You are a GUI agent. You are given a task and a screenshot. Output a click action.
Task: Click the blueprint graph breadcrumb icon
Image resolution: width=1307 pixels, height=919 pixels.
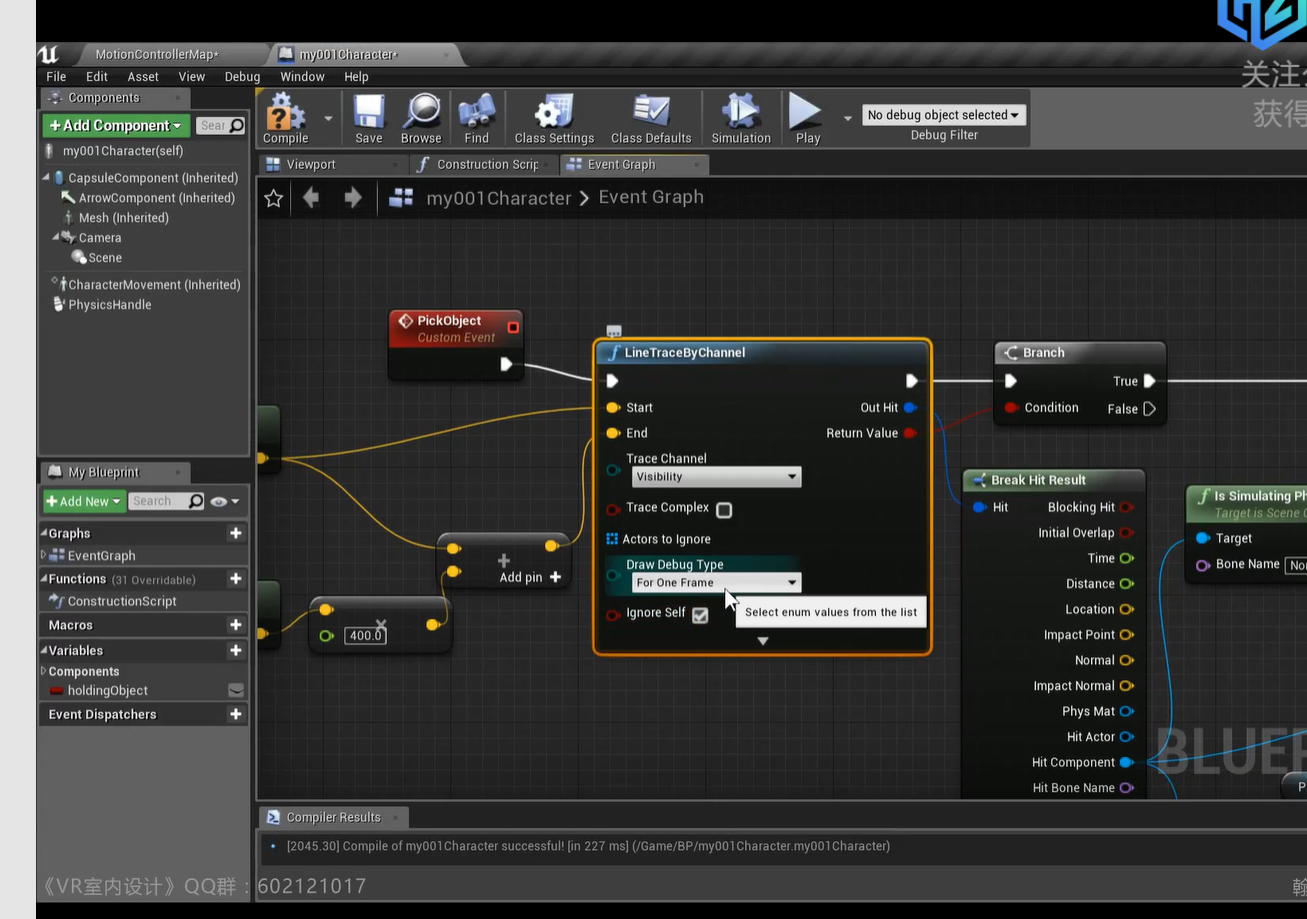tap(401, 198)
